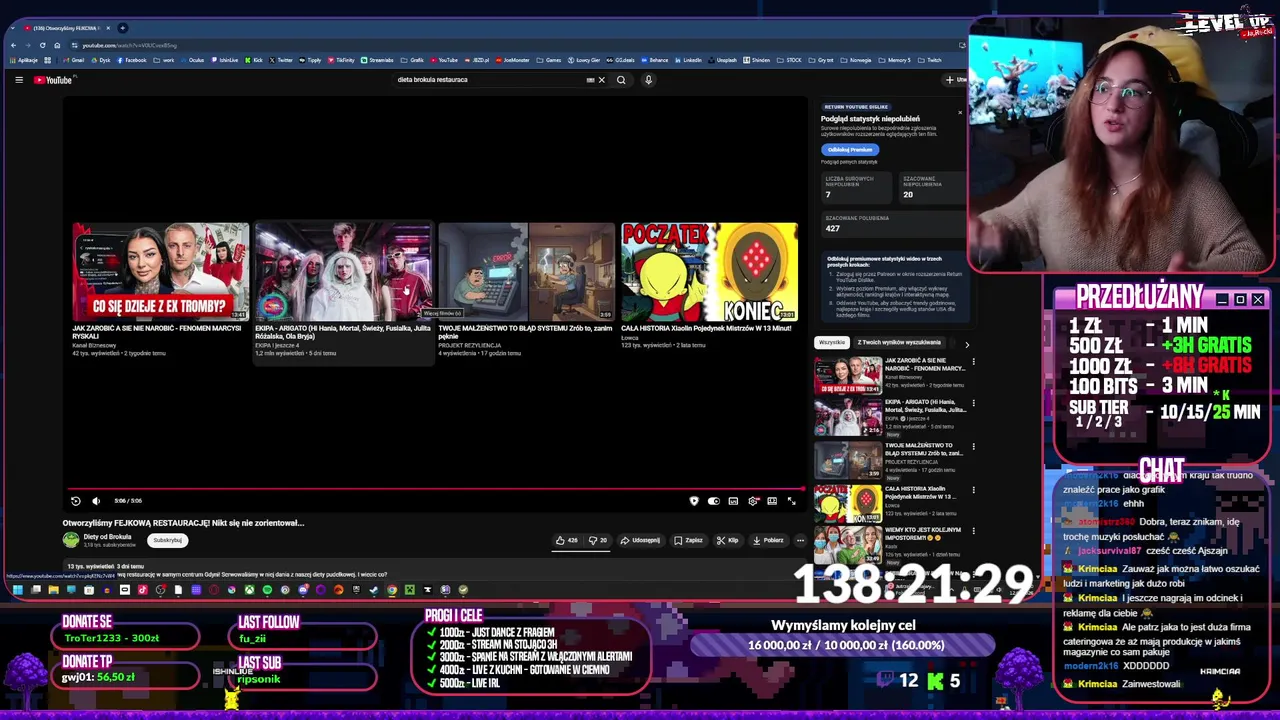1280x720 pixels.
Task: Open Diety od Brokuła channel avatar
Action: pos(71,540)
